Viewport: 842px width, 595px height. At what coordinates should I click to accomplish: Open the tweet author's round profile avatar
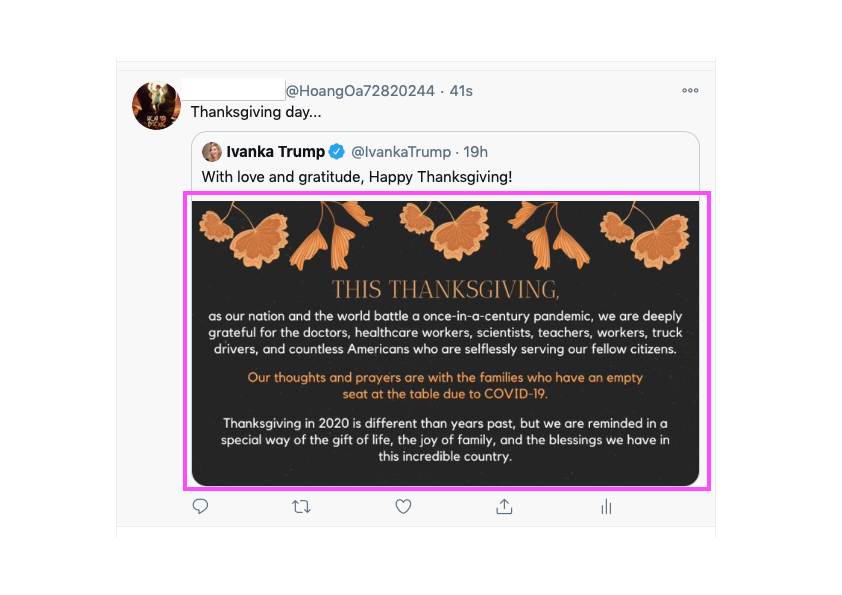[x=157, y=106]
